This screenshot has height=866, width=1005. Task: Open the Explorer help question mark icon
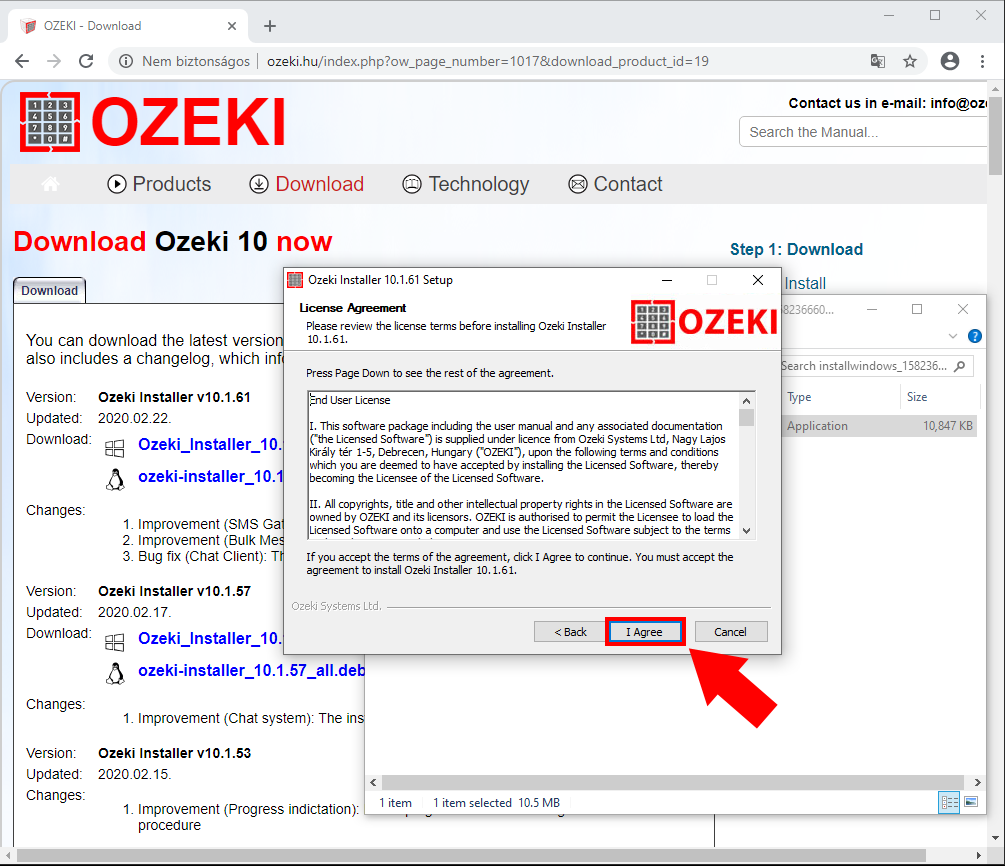coord(975,336)
